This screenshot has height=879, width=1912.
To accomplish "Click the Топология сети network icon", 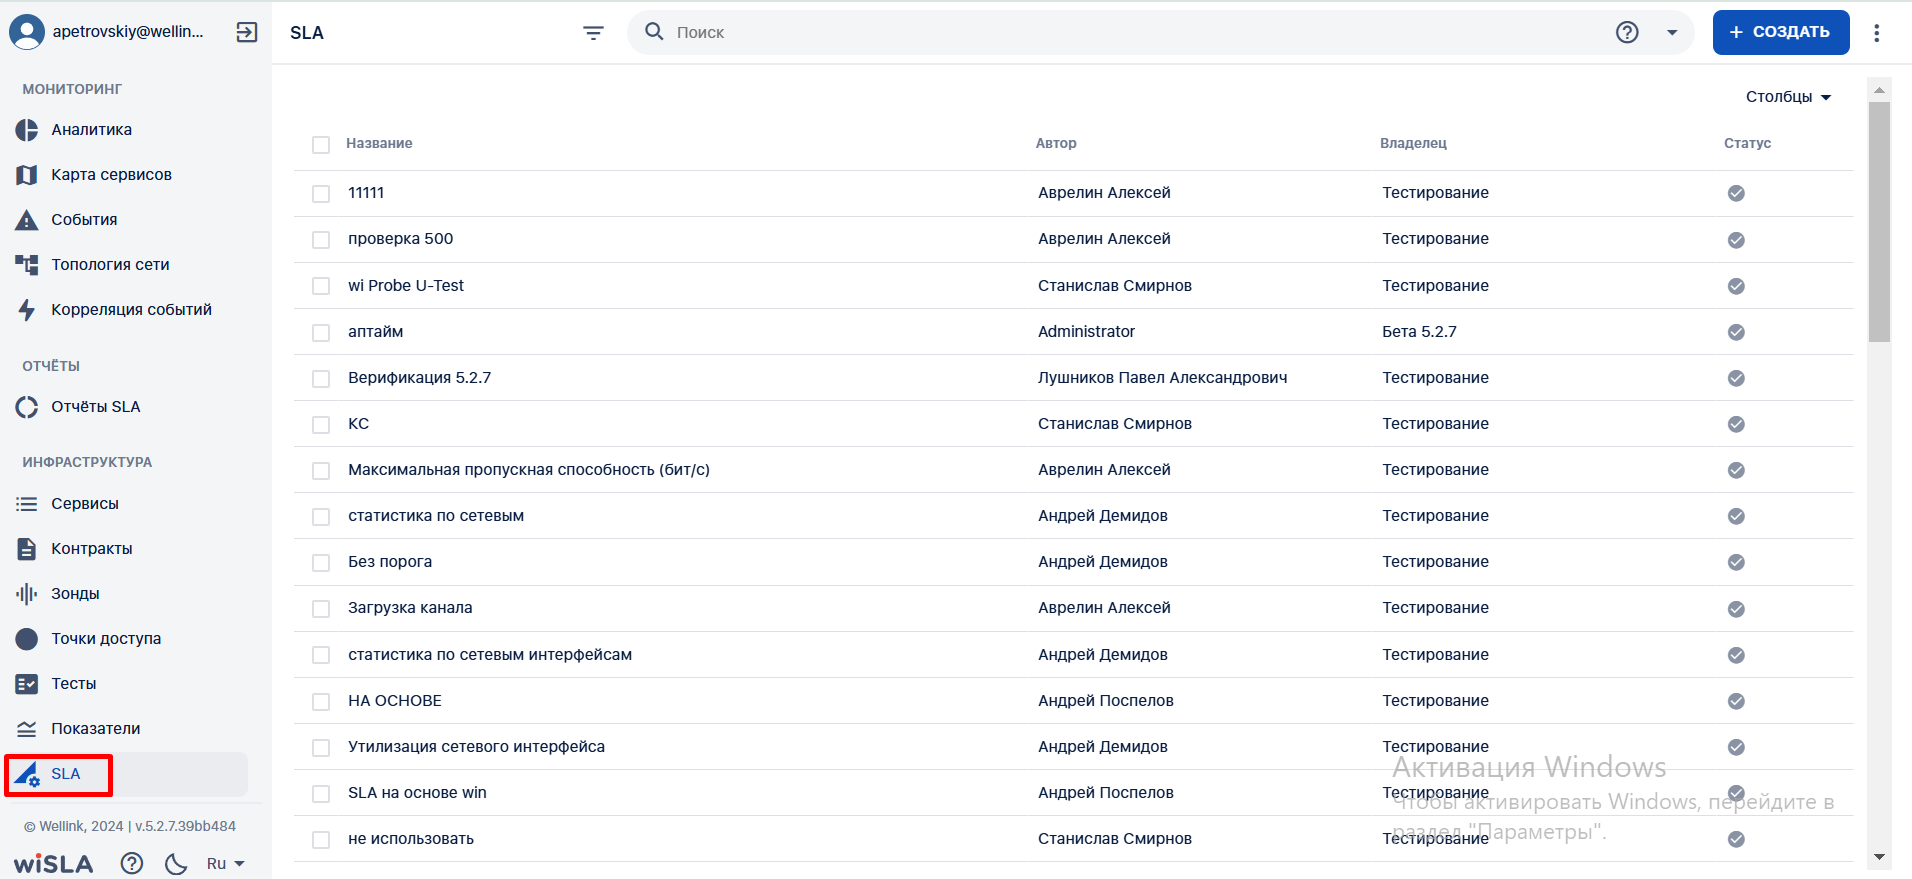I will (x=27, y=265).
